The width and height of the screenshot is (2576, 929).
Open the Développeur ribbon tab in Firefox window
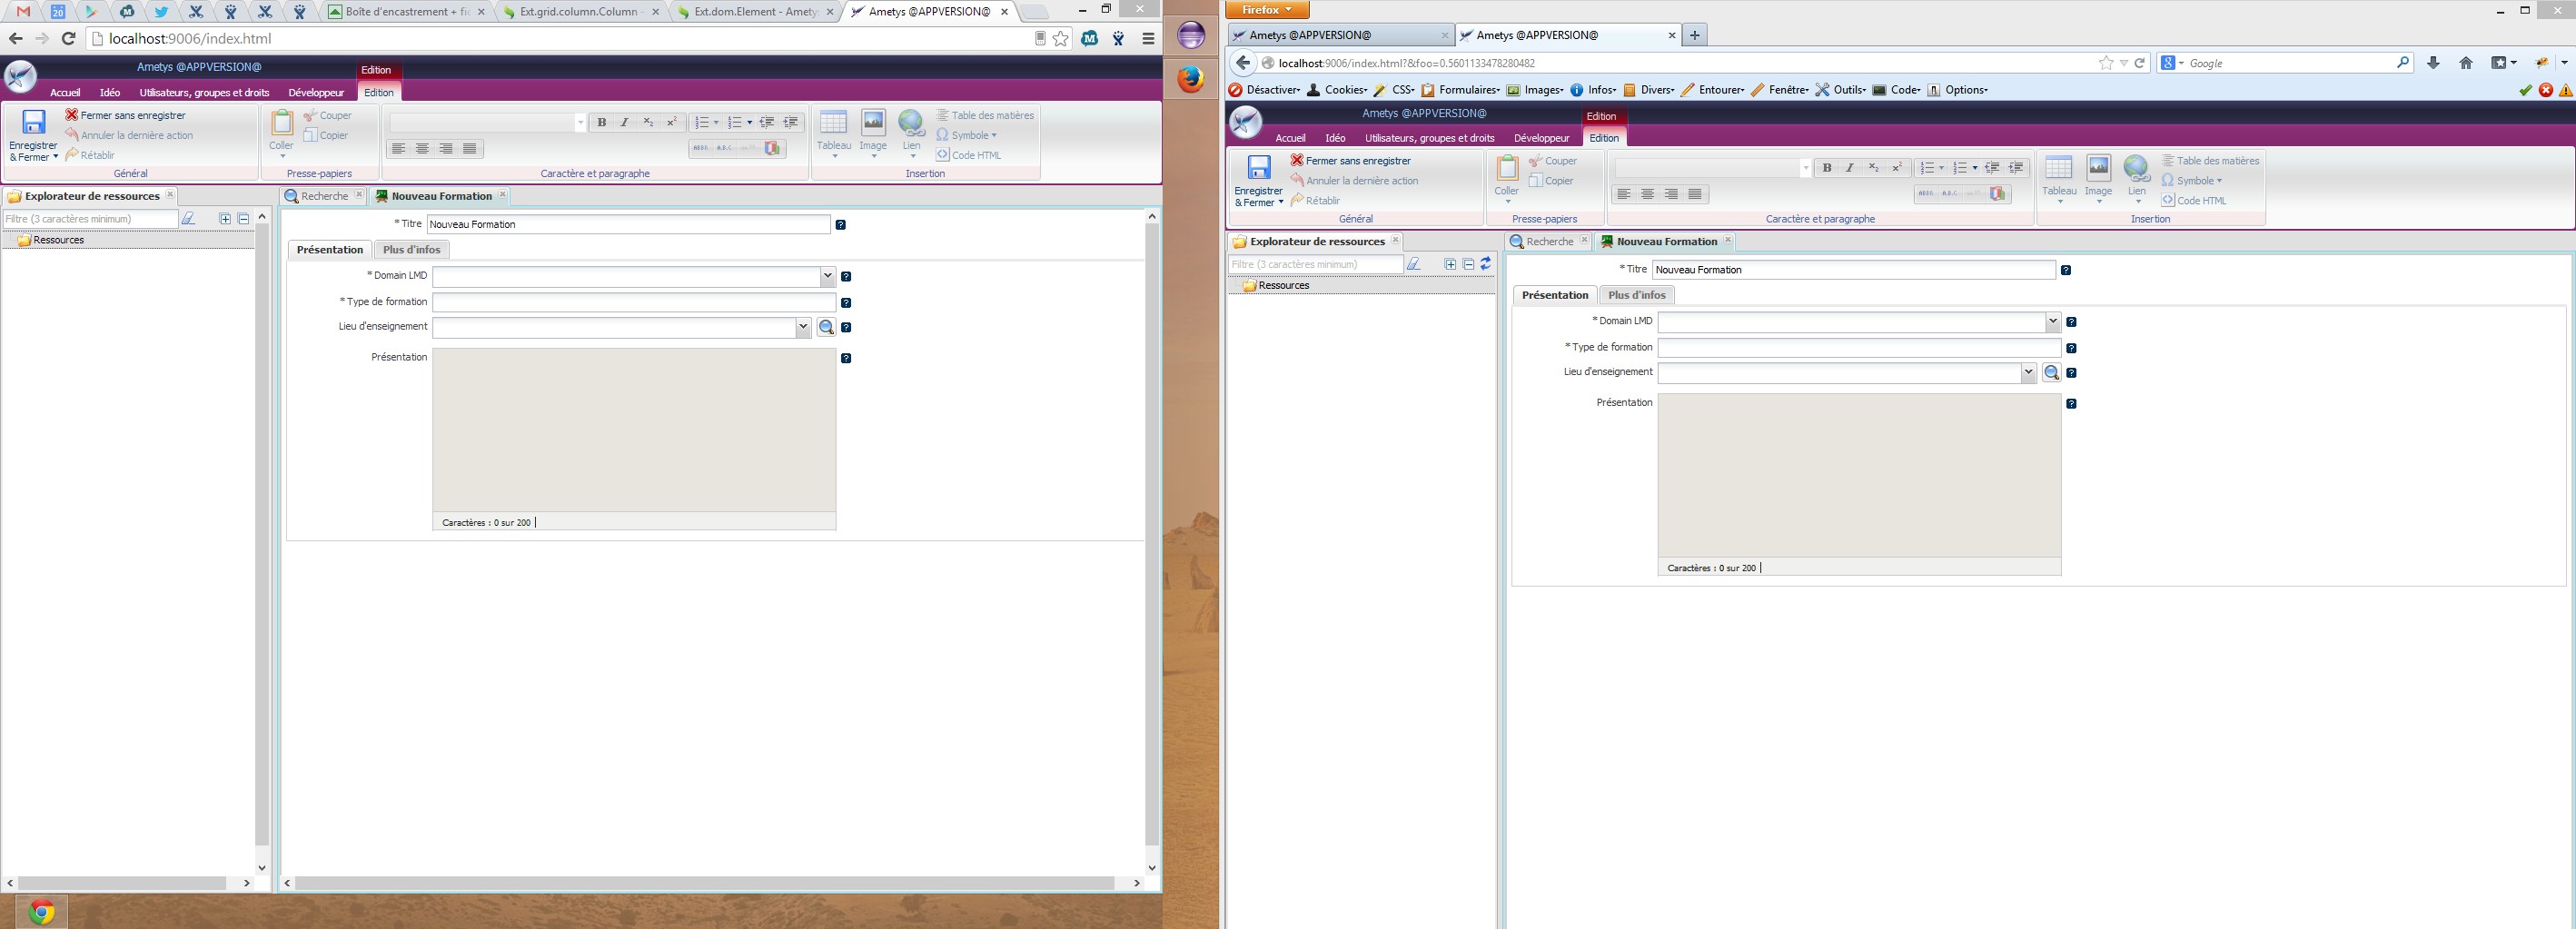(1541, 138)
